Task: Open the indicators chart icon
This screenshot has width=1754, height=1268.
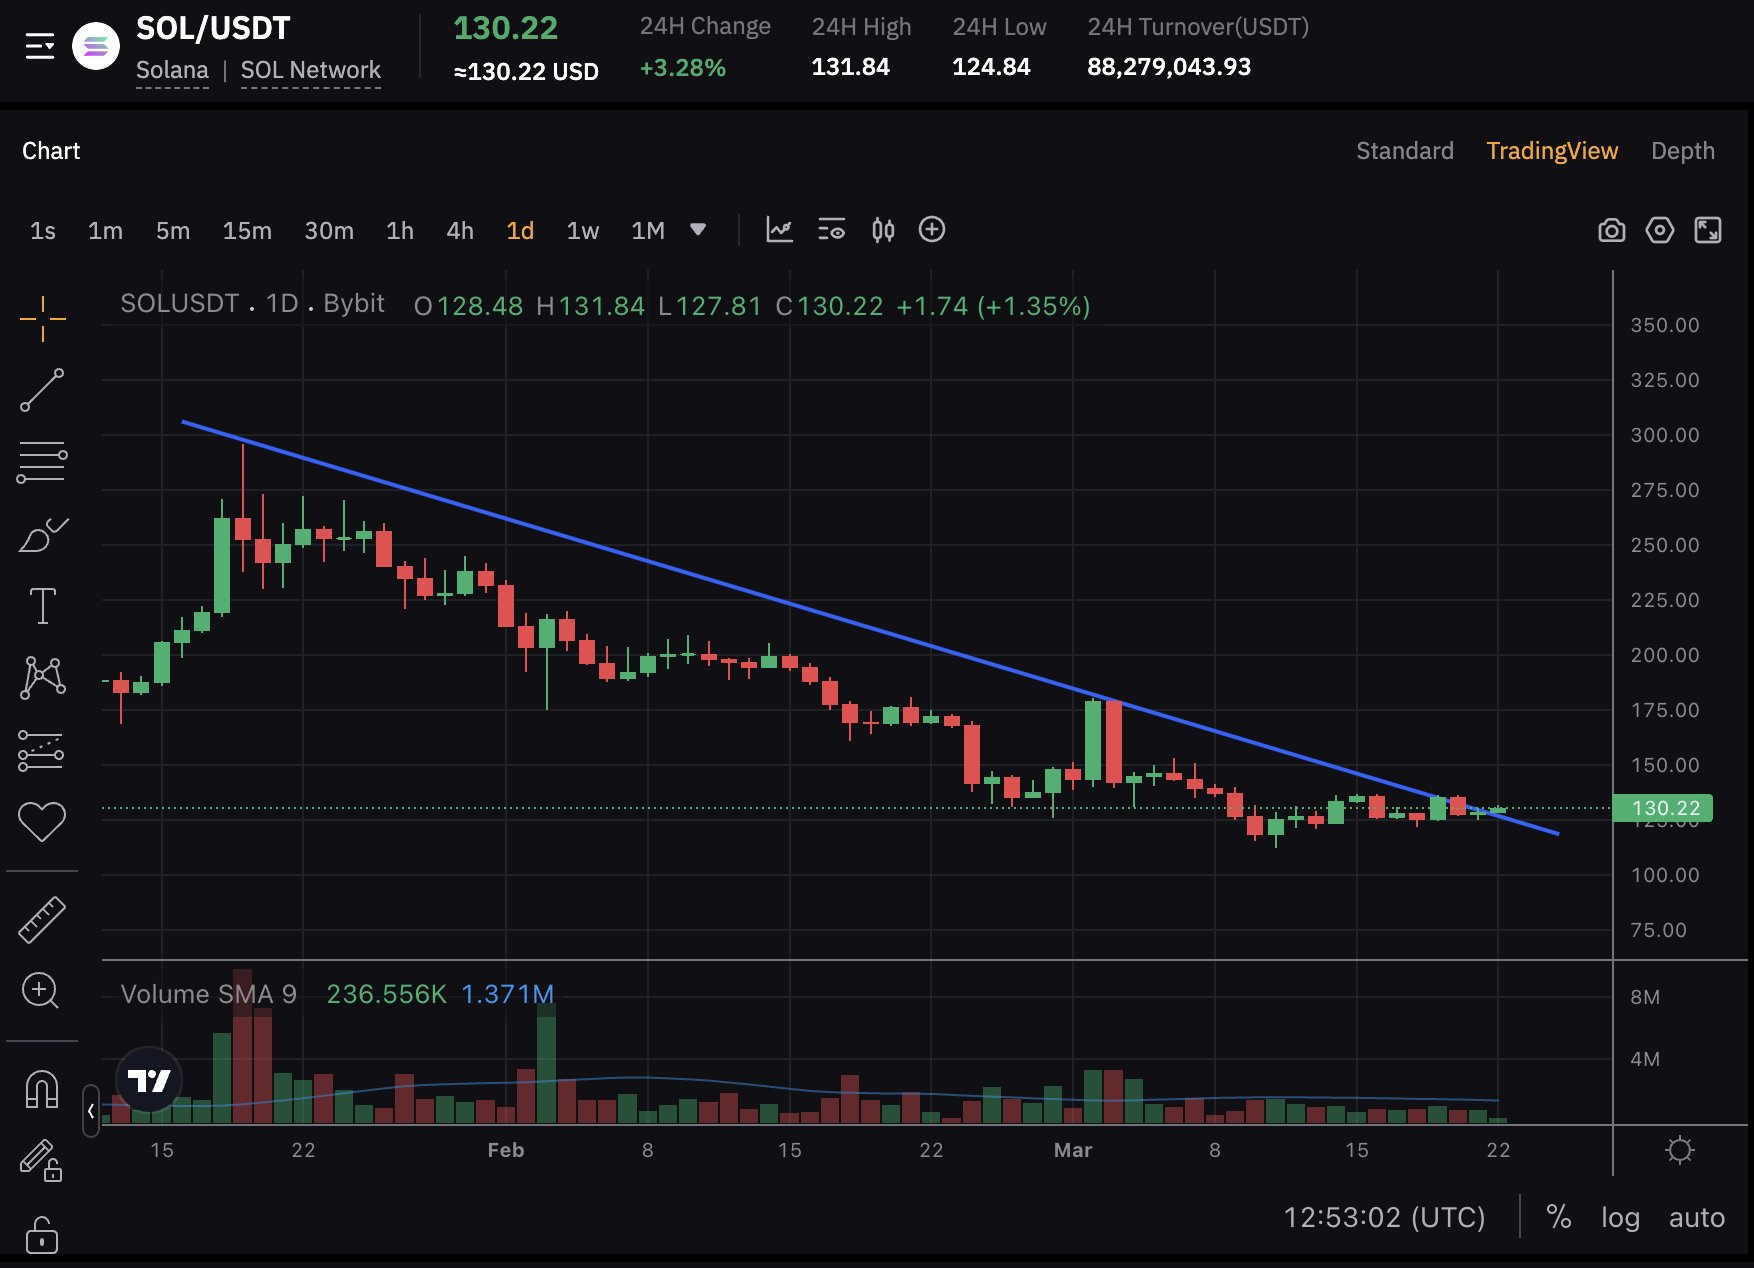Action: [x=779, y=230]
